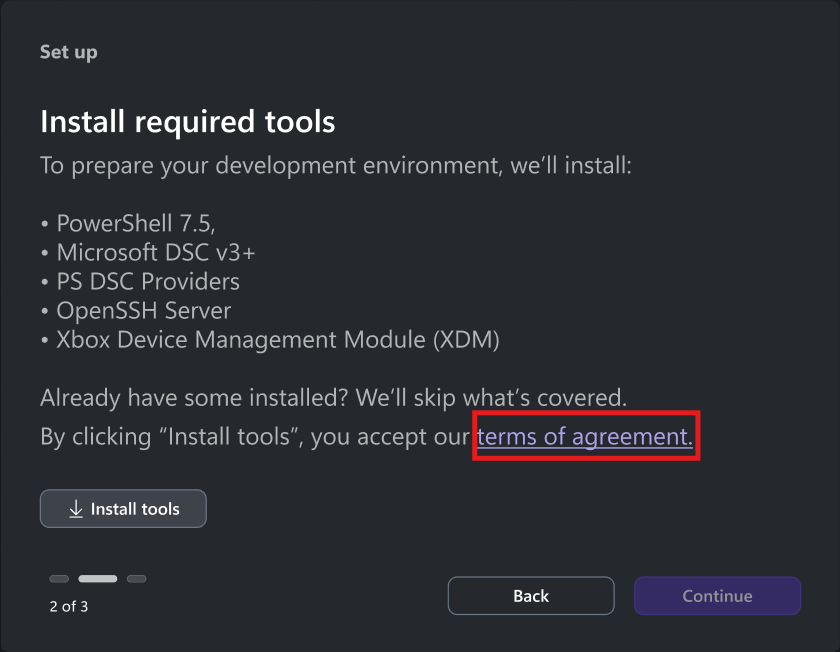Click the highlighted second step progress indicator

point(96,578)
